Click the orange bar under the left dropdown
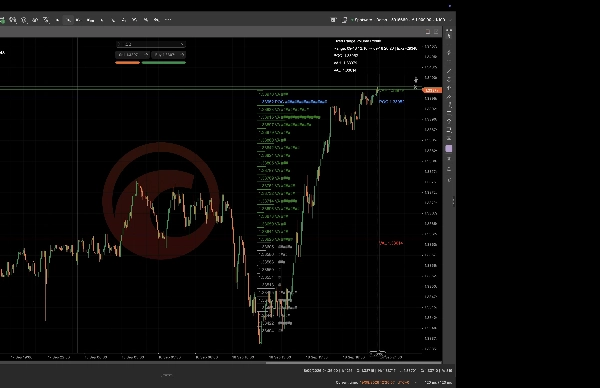 click(127, 63)
